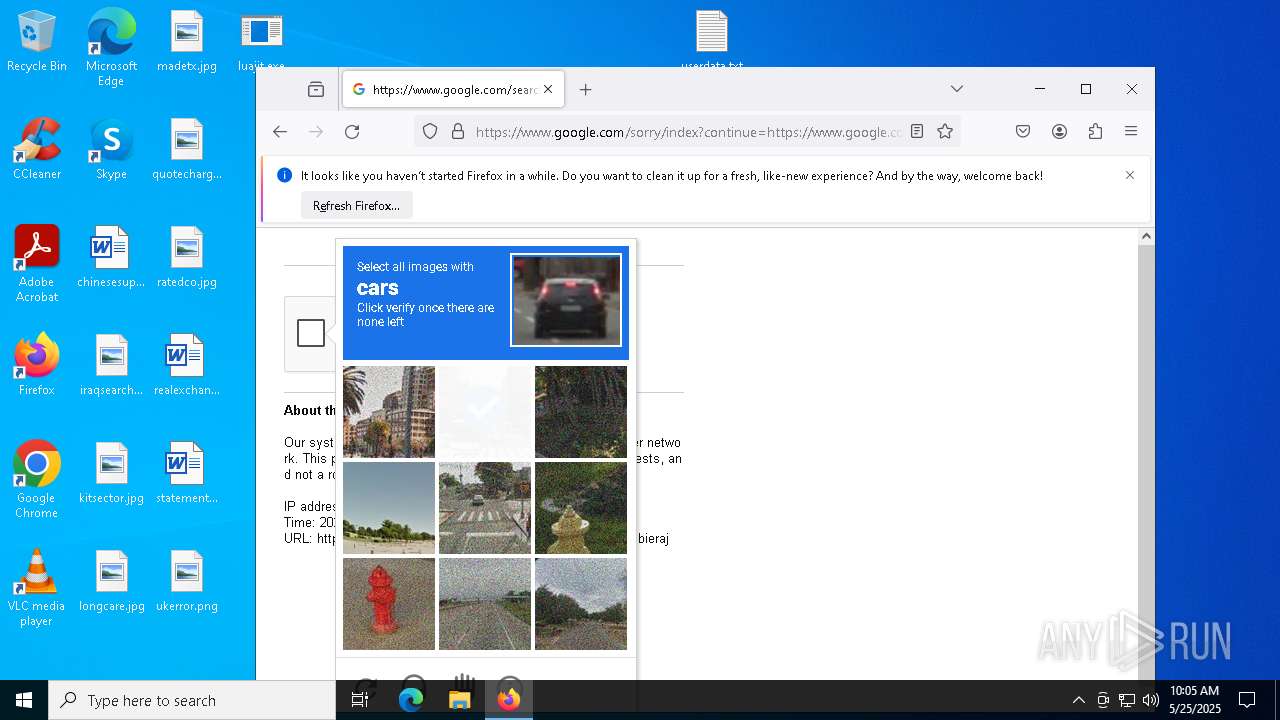Viewport: 1280px width, 720px height.
Task: Select madetx.jpg file on desktop
Action: tap(187, 41)
